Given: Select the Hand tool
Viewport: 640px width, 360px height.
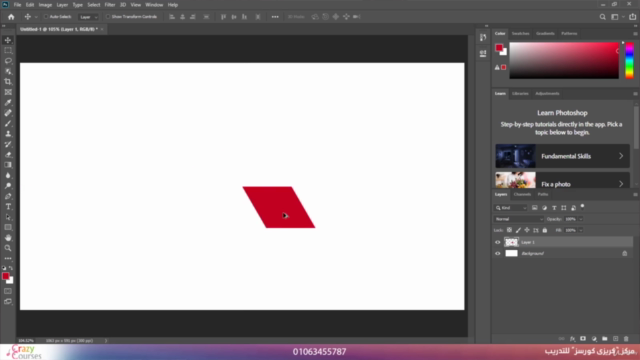Looking at the screenshot, I should click(x=8, y=238).
